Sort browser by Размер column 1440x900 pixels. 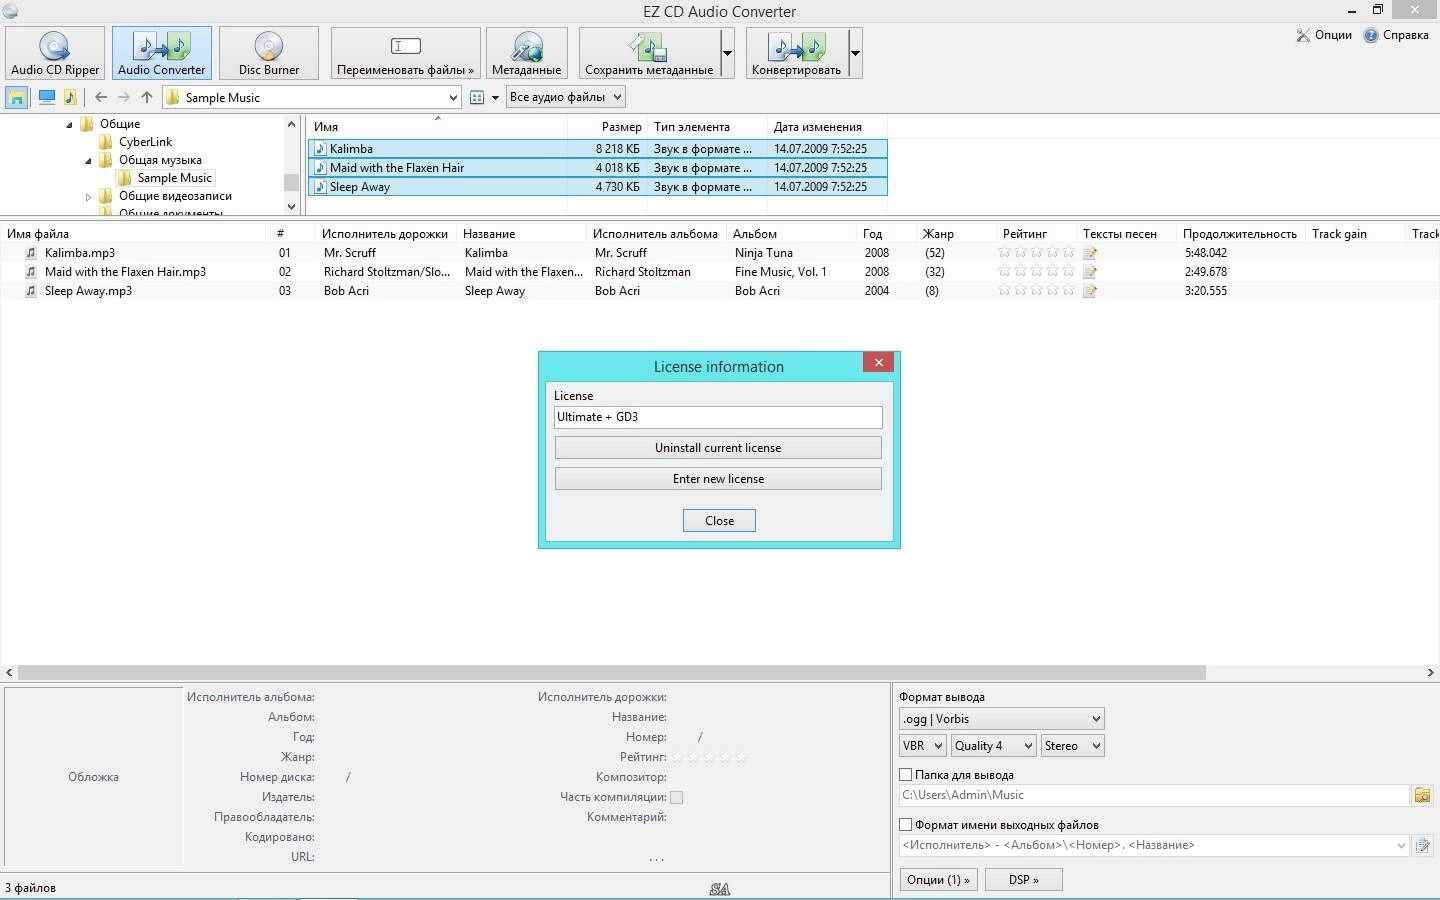[607, 127]
